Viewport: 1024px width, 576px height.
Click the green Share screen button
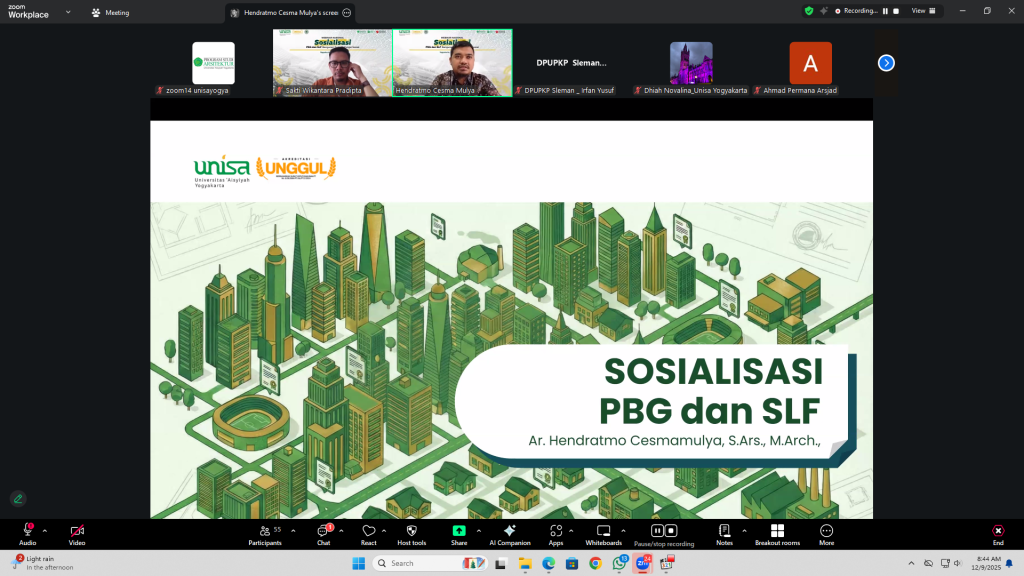[459, 532]
